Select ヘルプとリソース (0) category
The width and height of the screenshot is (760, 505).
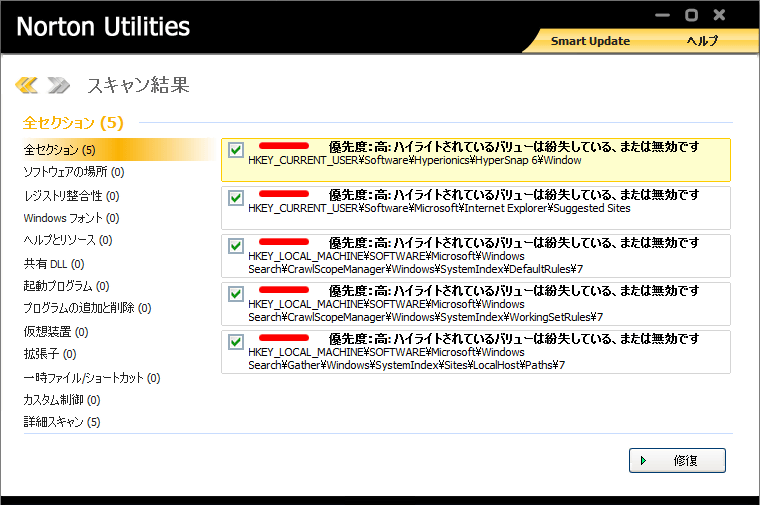coord(68,240)
